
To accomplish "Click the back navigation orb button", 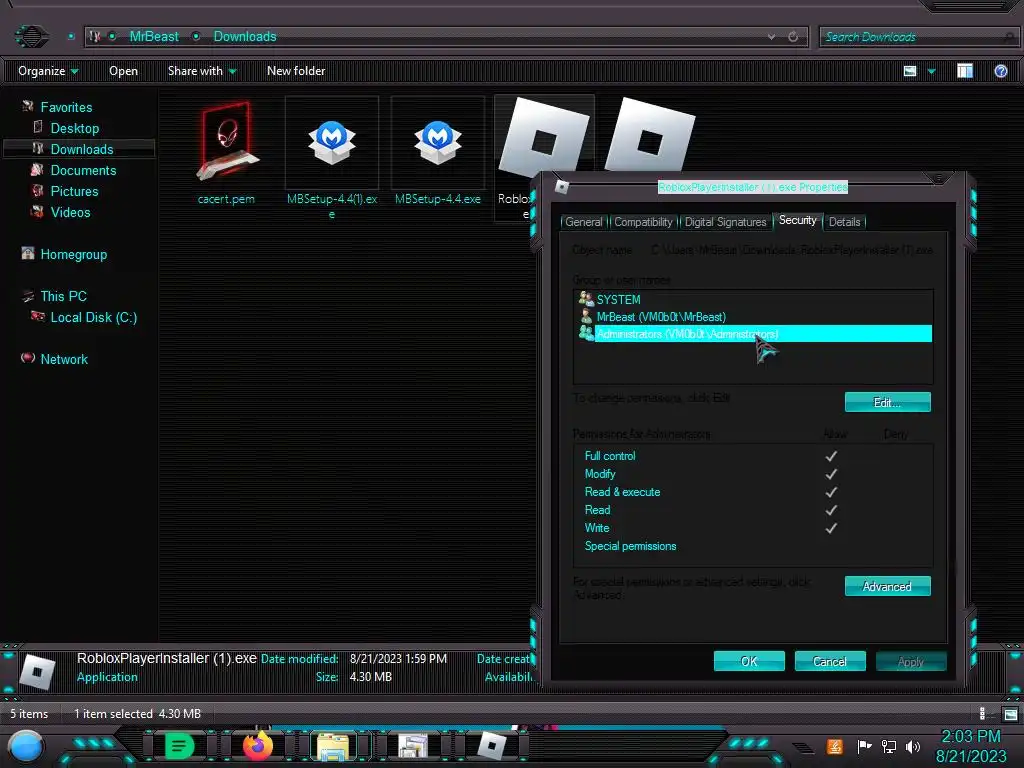I will [31, 36].
